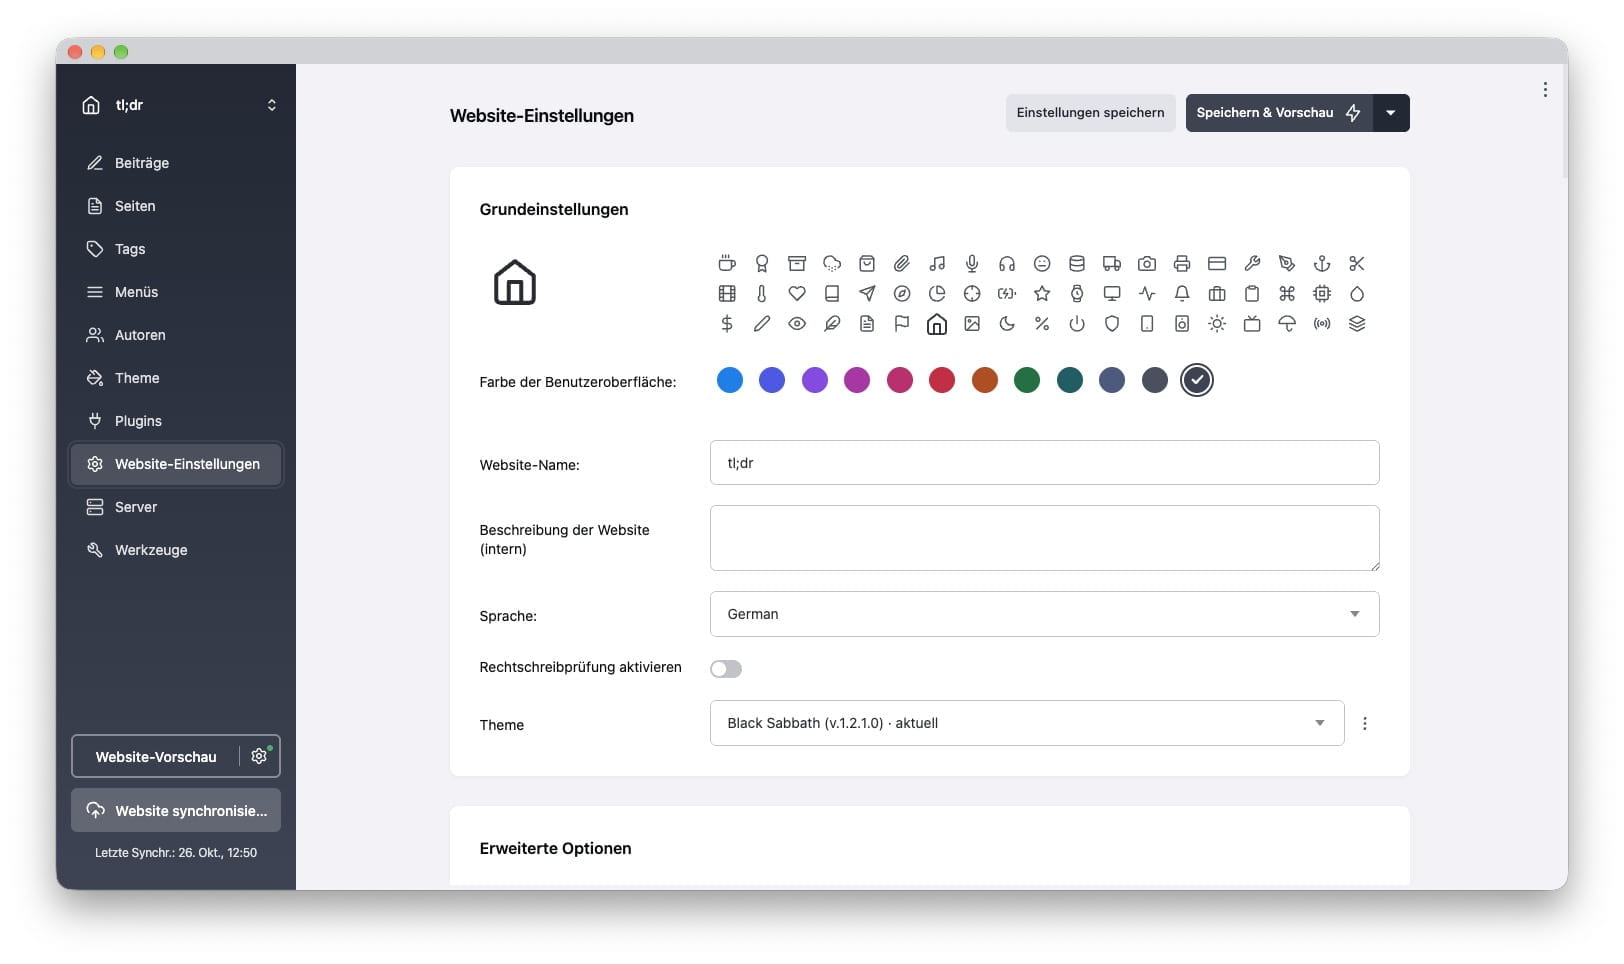Choose the shield website icon
Viewport: 1624px width, 964px height.
pyautogui.click(x=1112, y=324)
